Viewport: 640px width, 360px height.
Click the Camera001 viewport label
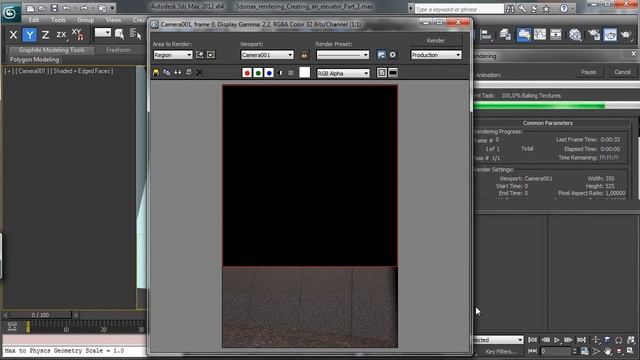click(30, 71)
